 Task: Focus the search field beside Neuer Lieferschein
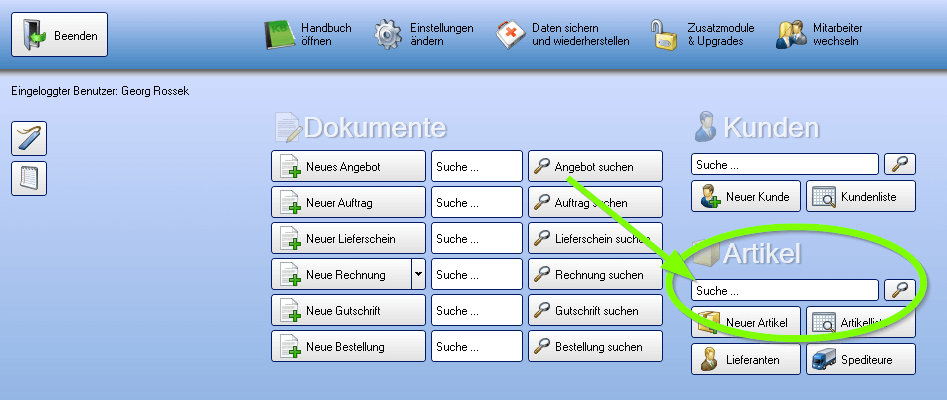click(x=477, y=239)
